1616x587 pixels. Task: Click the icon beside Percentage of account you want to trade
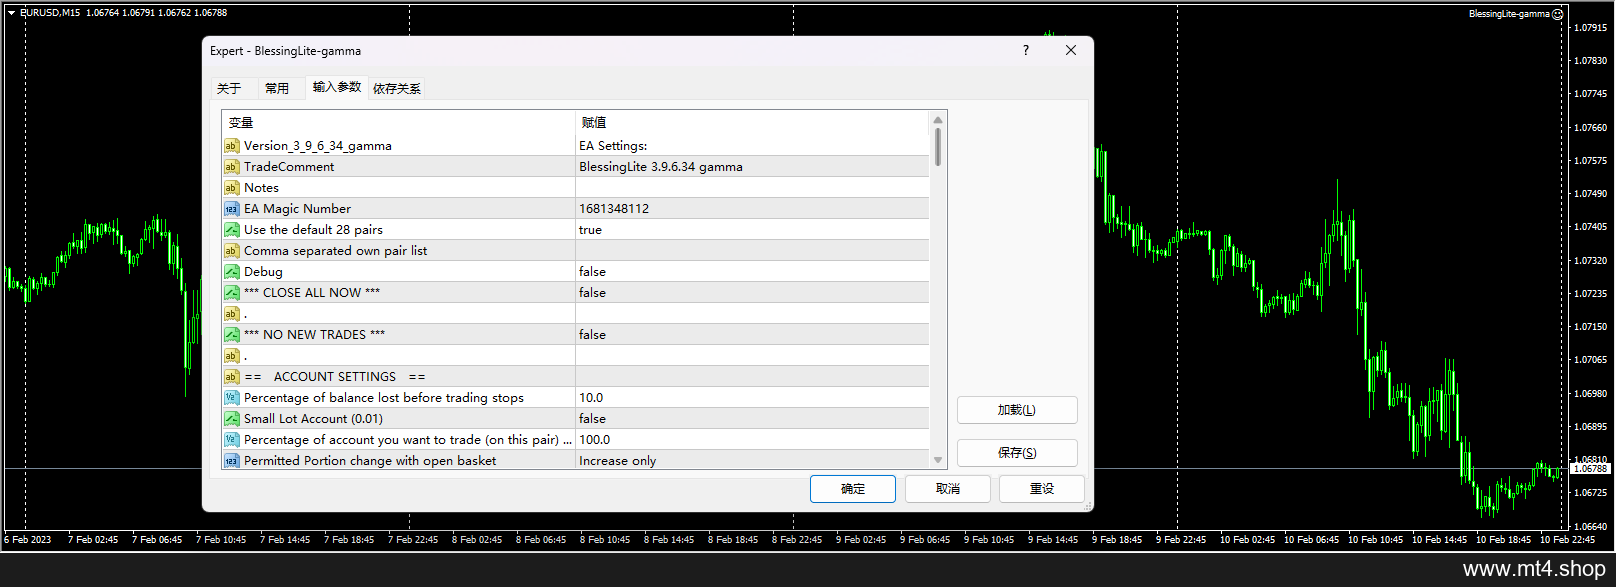pos(231,440)
